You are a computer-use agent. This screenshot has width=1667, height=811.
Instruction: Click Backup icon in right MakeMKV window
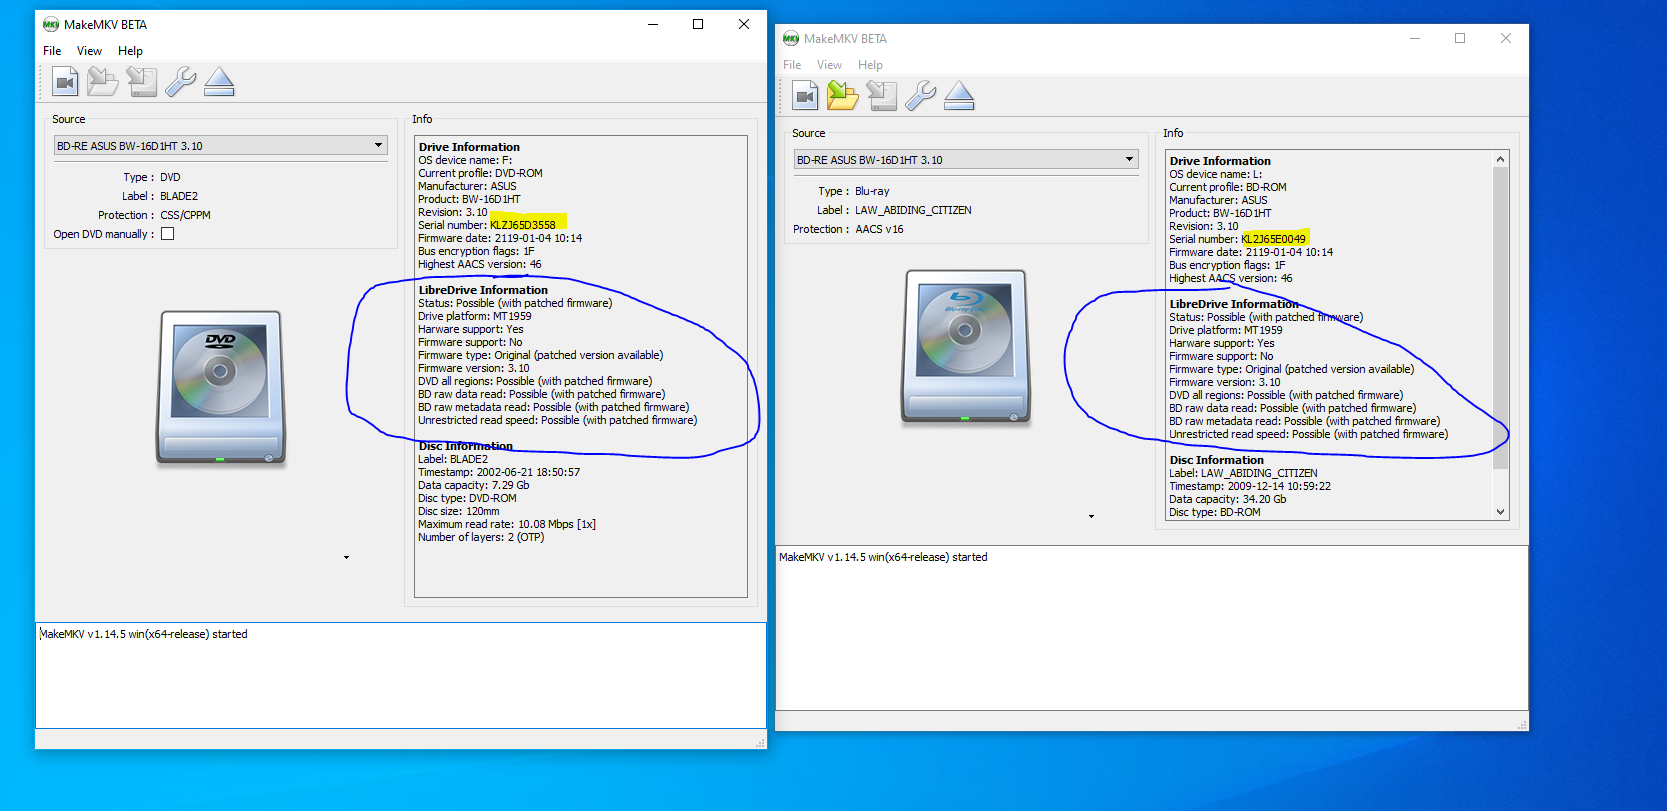(x=881, y=96)
